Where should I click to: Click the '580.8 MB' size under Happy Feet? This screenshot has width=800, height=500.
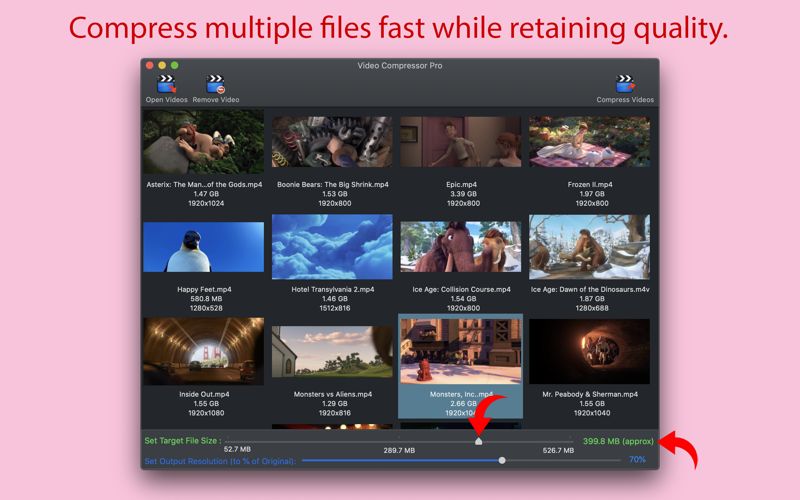(x=206, y=299)
